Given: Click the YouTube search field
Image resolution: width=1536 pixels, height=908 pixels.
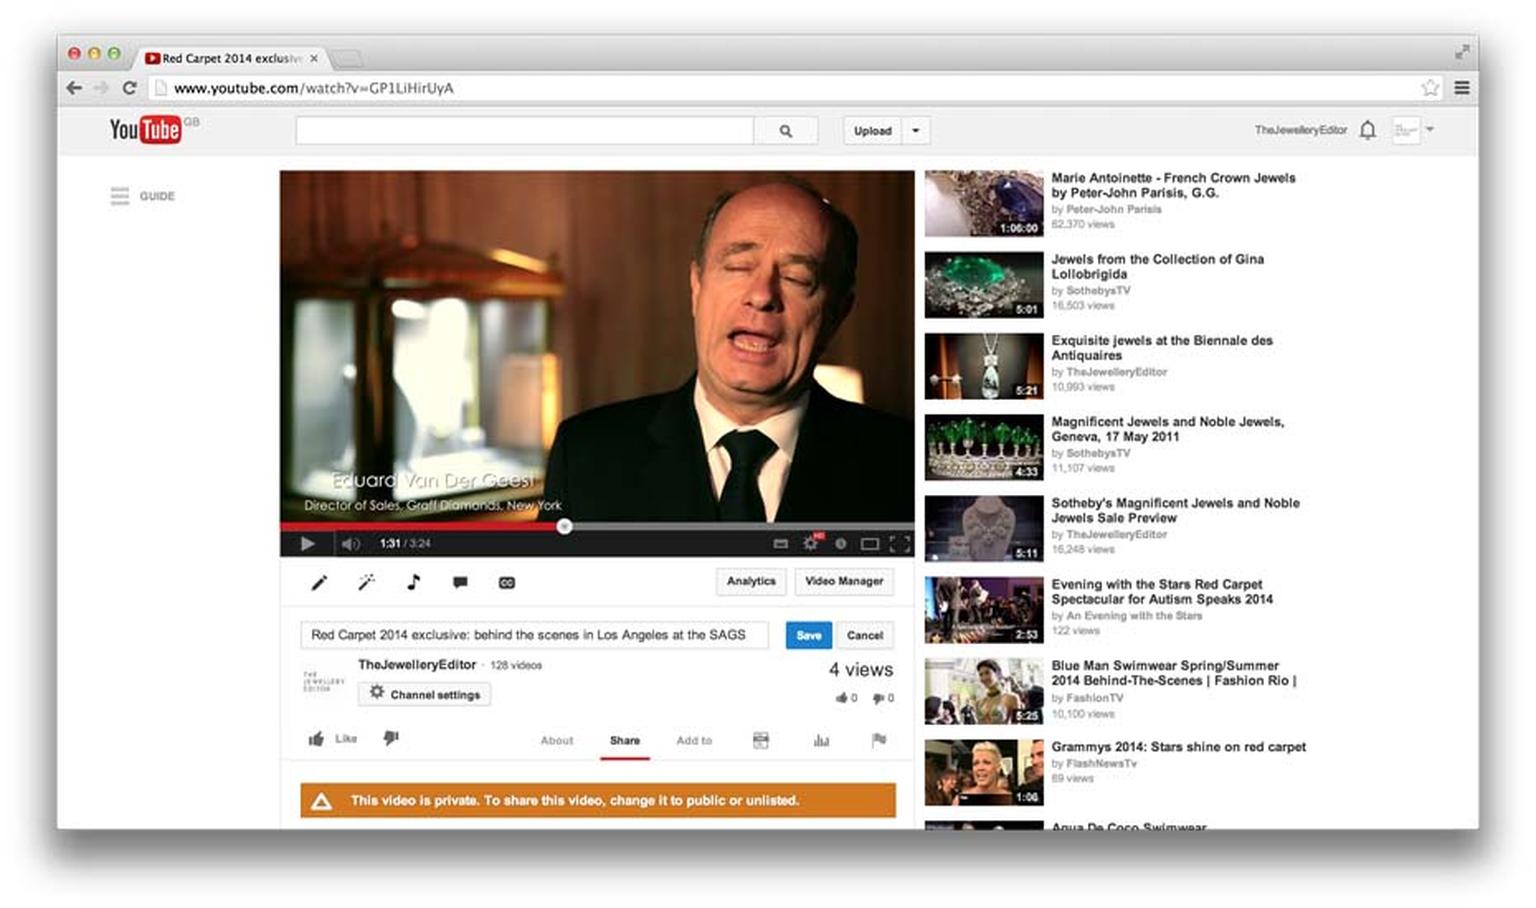Looking at the screenshot, I should click(524, 131).
